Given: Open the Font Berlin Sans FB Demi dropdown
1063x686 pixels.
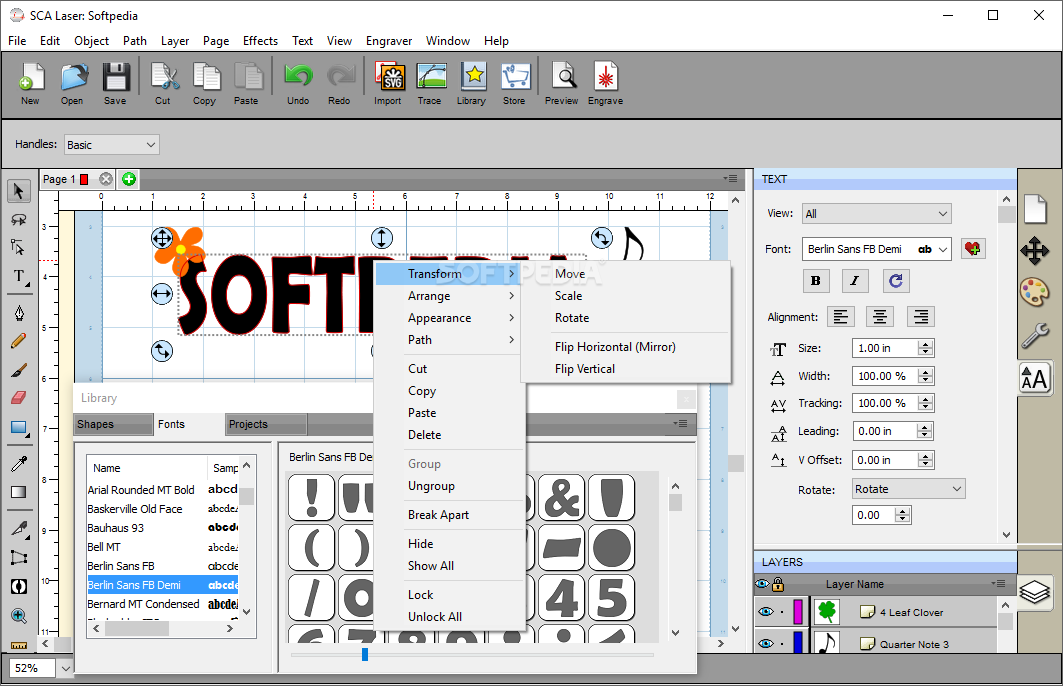Looking at the screenshot, I should (x=877, y=249).
